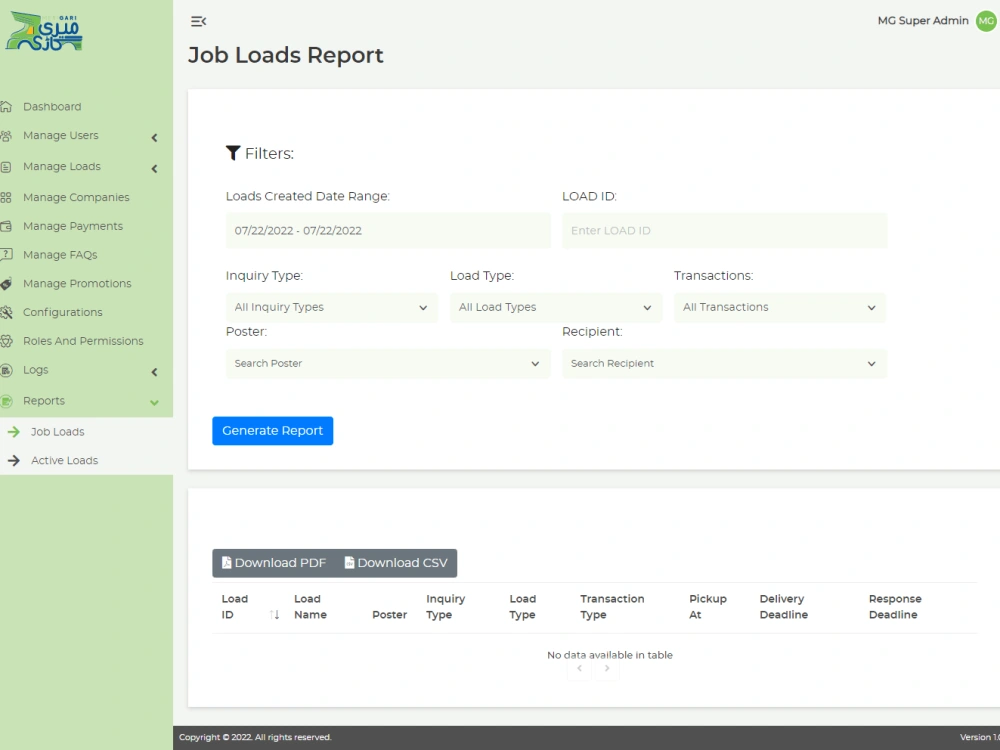1000x750 pixels.
Task: Click the arrow icon beside Active Loads
Action: (x=13, y=460)
